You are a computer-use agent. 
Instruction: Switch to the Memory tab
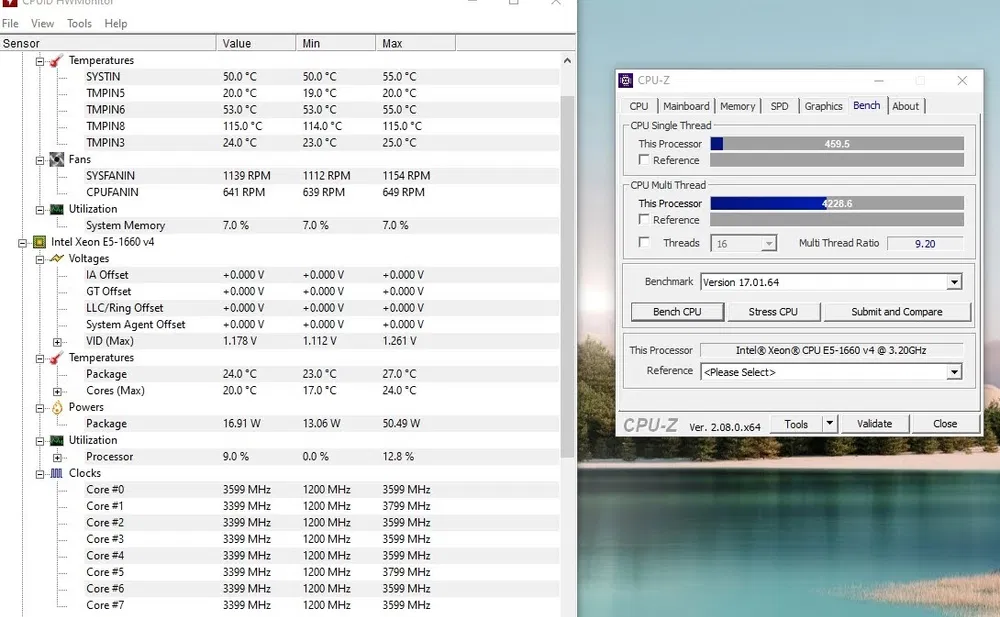(737, 107)
